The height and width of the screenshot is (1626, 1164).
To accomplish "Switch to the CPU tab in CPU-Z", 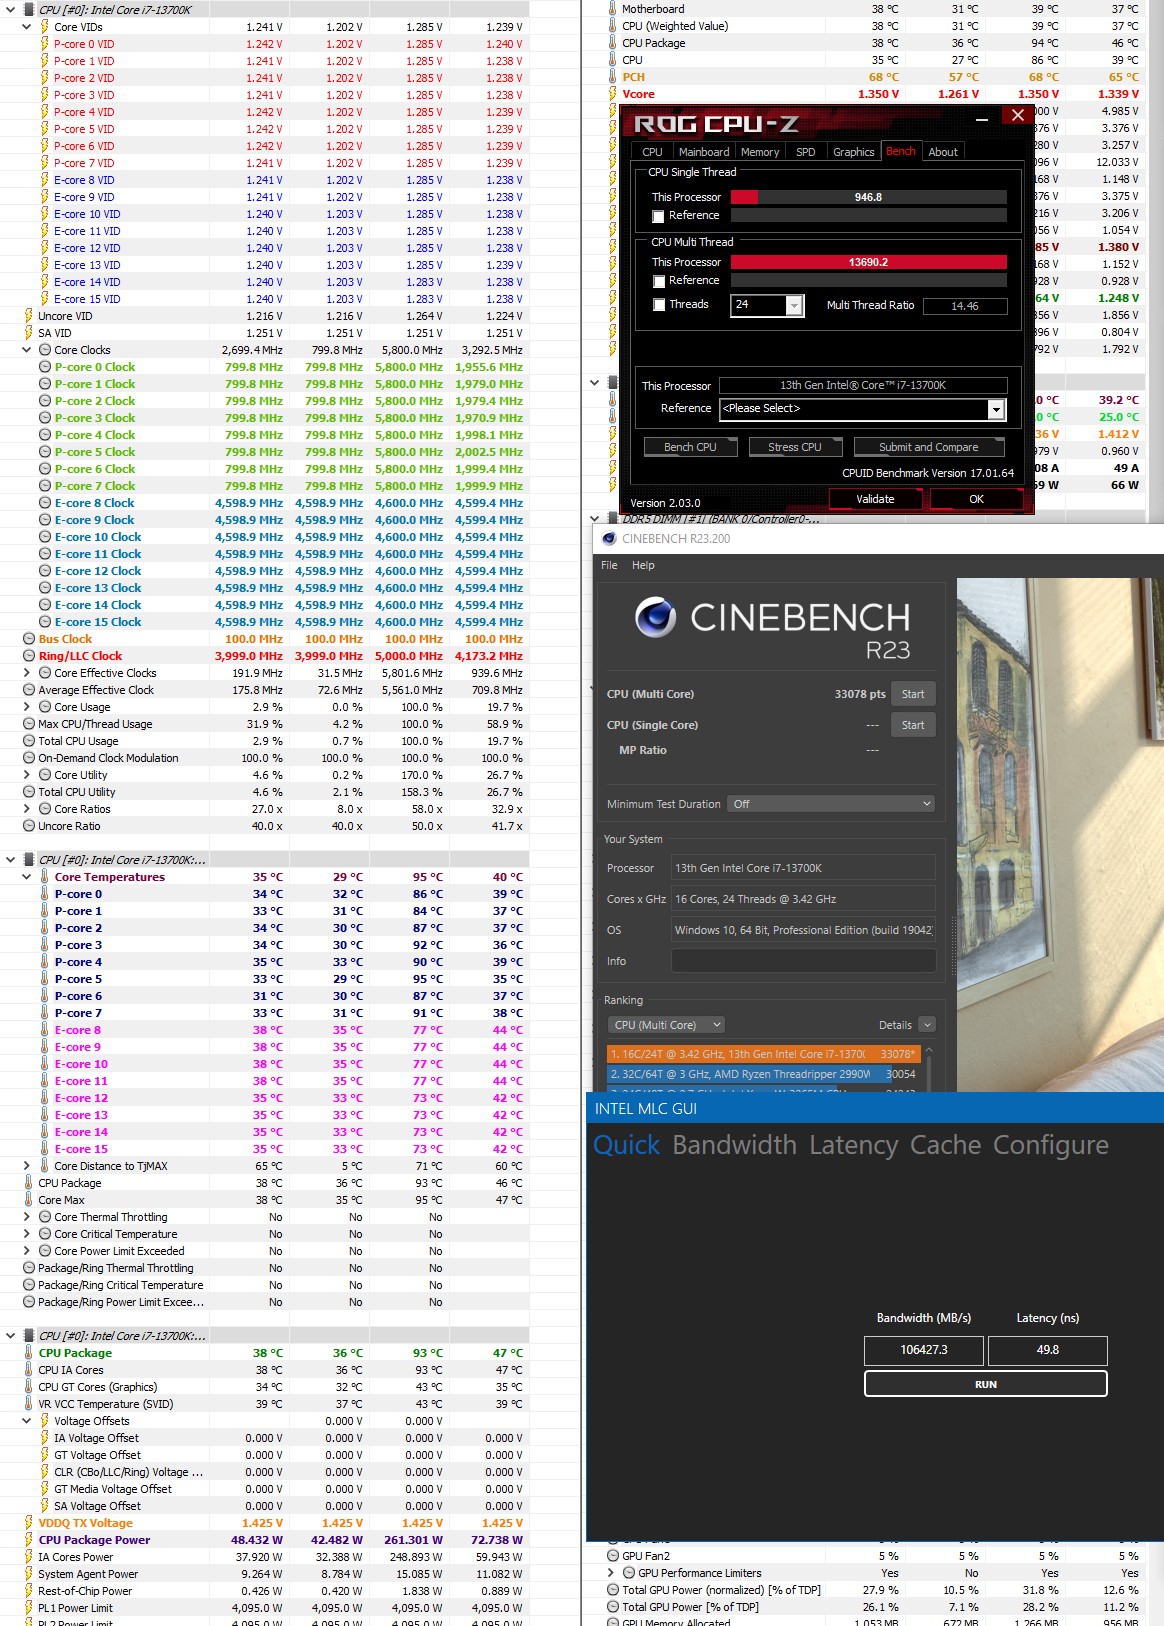I will click(652, 152).
